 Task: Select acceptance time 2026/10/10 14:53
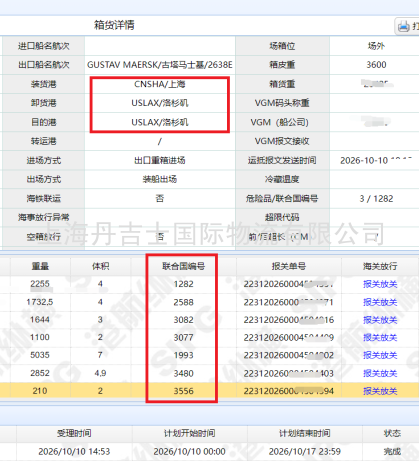(74, 451)
